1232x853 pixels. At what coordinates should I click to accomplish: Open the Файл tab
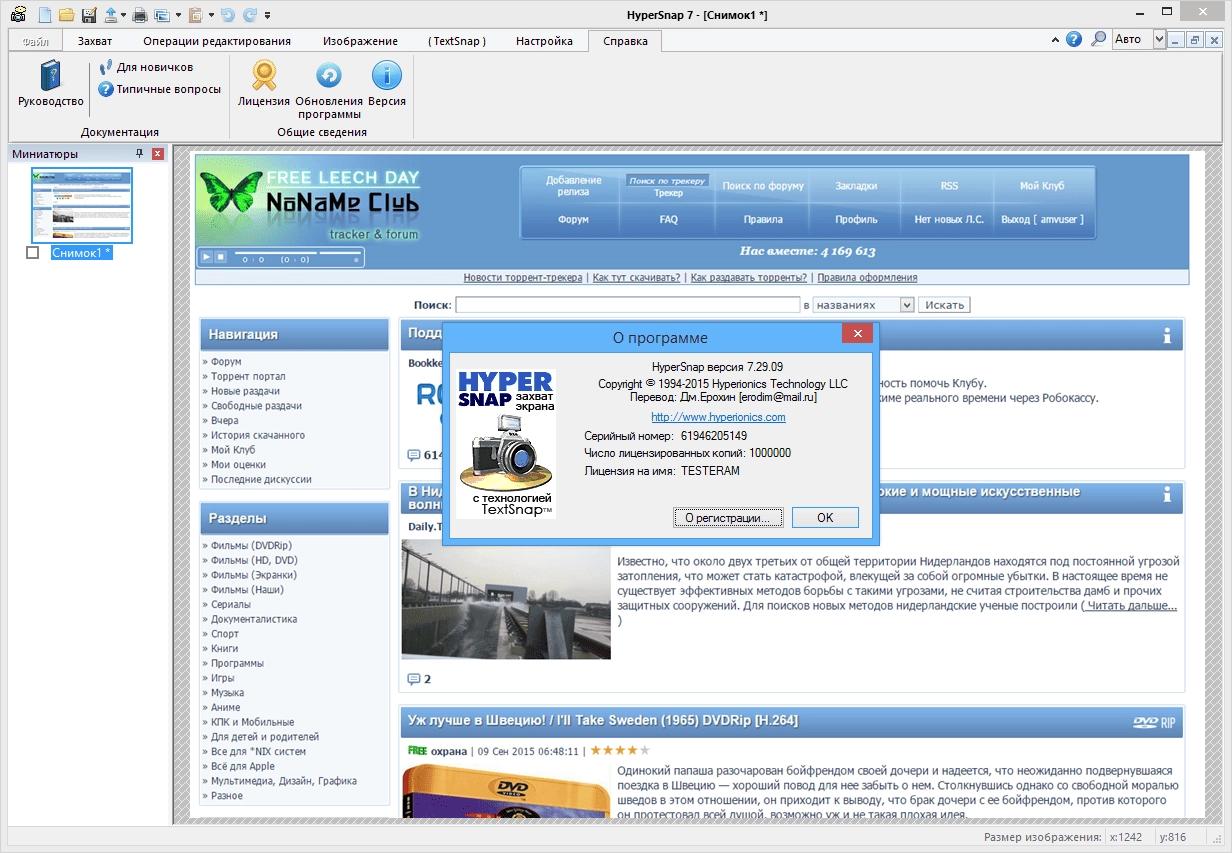tap(36, 41)
